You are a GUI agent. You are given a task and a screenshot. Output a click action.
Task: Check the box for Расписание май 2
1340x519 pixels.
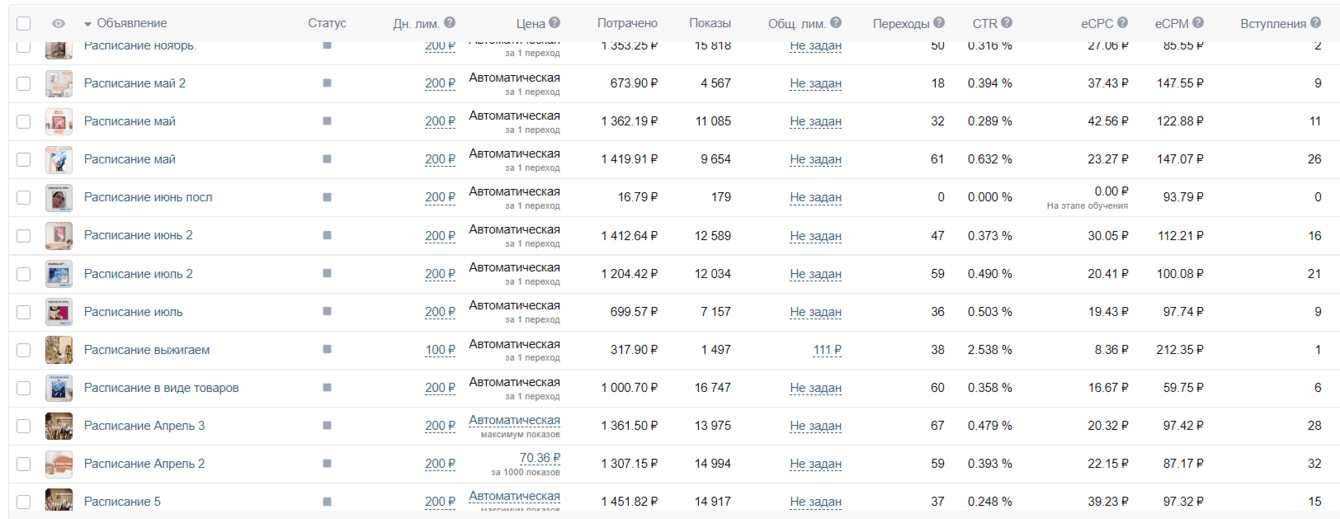24,84
